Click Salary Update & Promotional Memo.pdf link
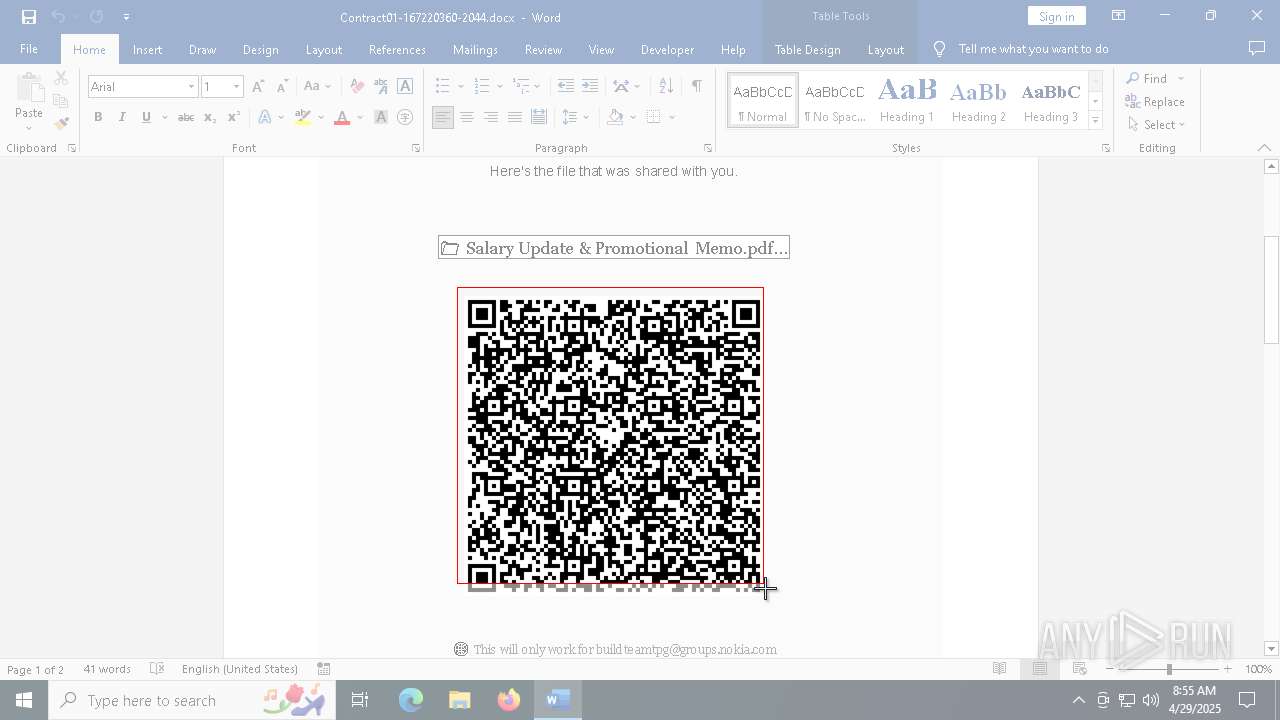This screenshot has height=720, width=1280. click(x=614, y=248)
